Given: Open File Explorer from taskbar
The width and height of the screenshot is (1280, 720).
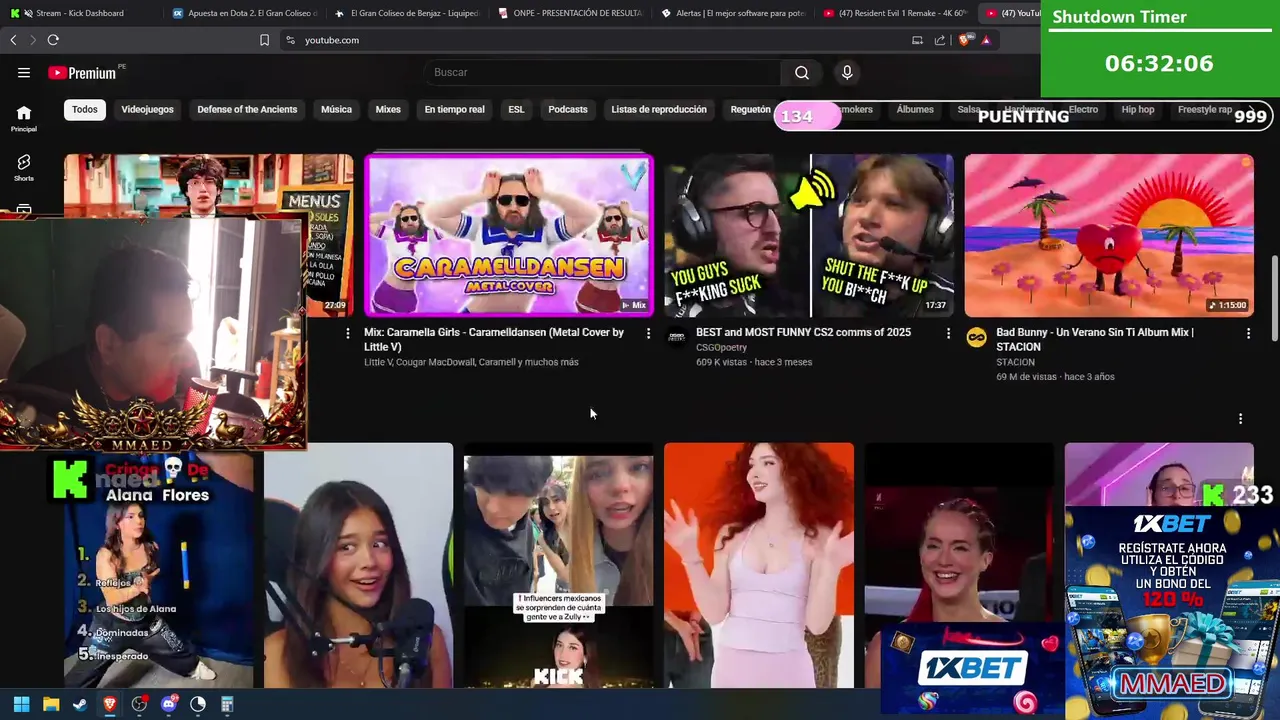Looking at the screenshot, I should pyautogui.click(x=51, y=704).
